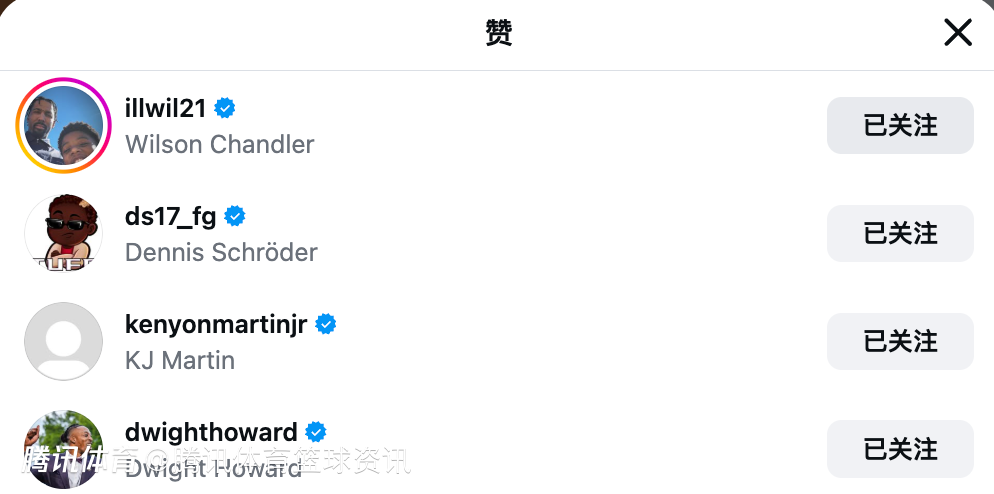The image size is (994, 494).
Task: Visit the dwighthoward username link
Action: pyautogui.click(x=211, y=432)
